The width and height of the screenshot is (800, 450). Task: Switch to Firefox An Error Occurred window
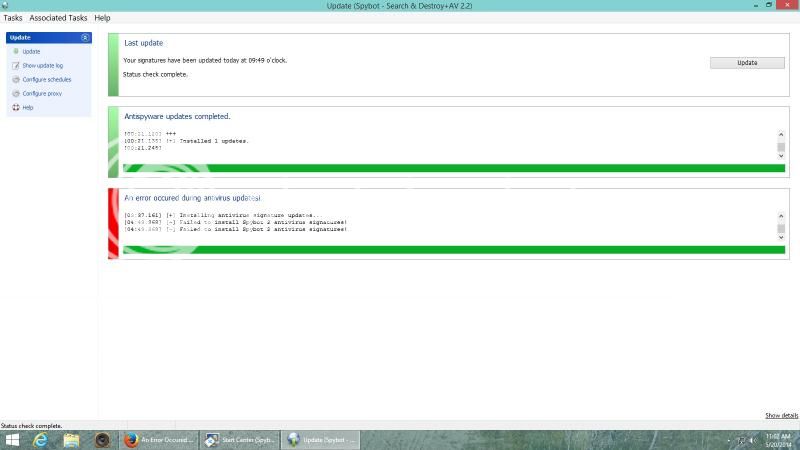point(158,440)
